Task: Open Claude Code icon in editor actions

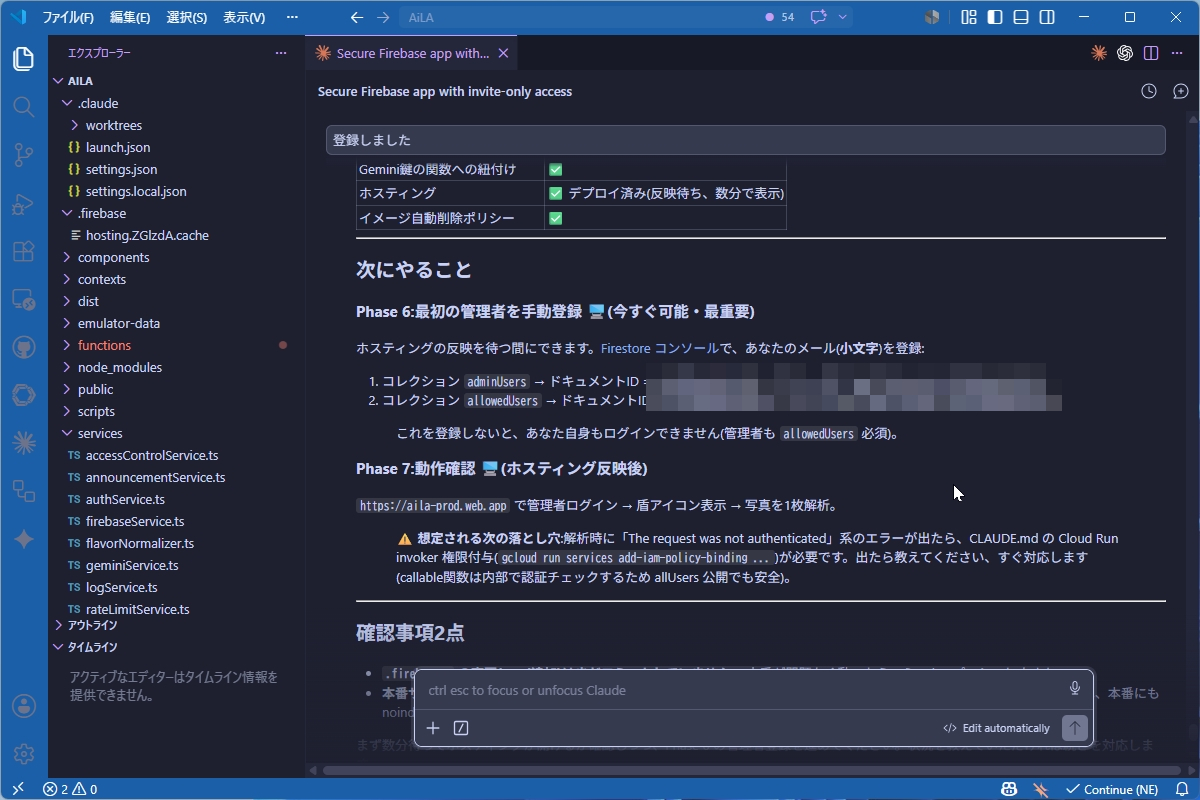Action: coord(1099,53)
